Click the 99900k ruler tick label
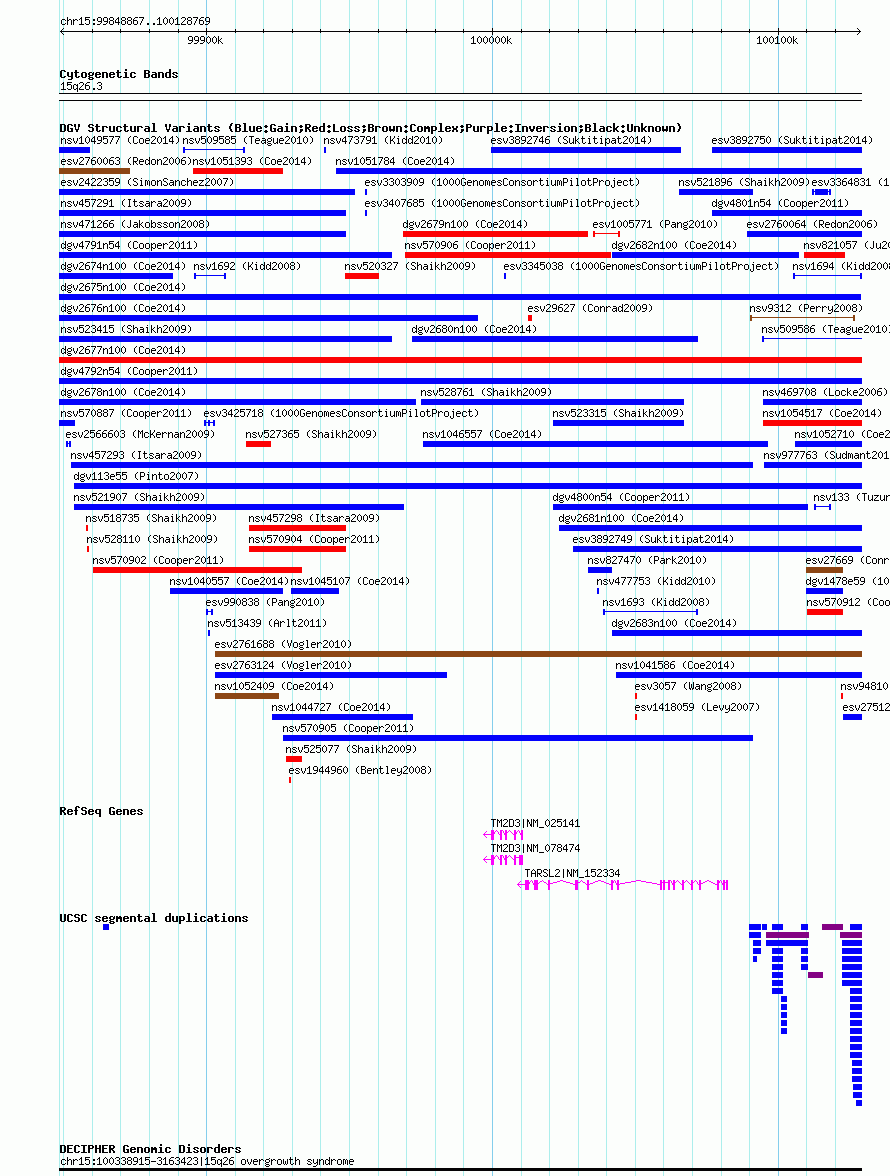The width and height of the screenshot is (890, 1176). click(x=205, y=40)
